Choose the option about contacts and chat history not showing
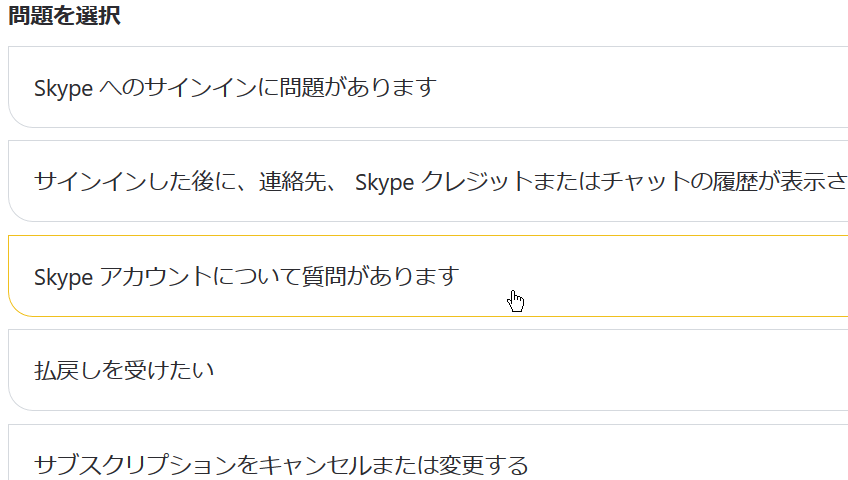This screenshot has width=848, height=480. 428,181
